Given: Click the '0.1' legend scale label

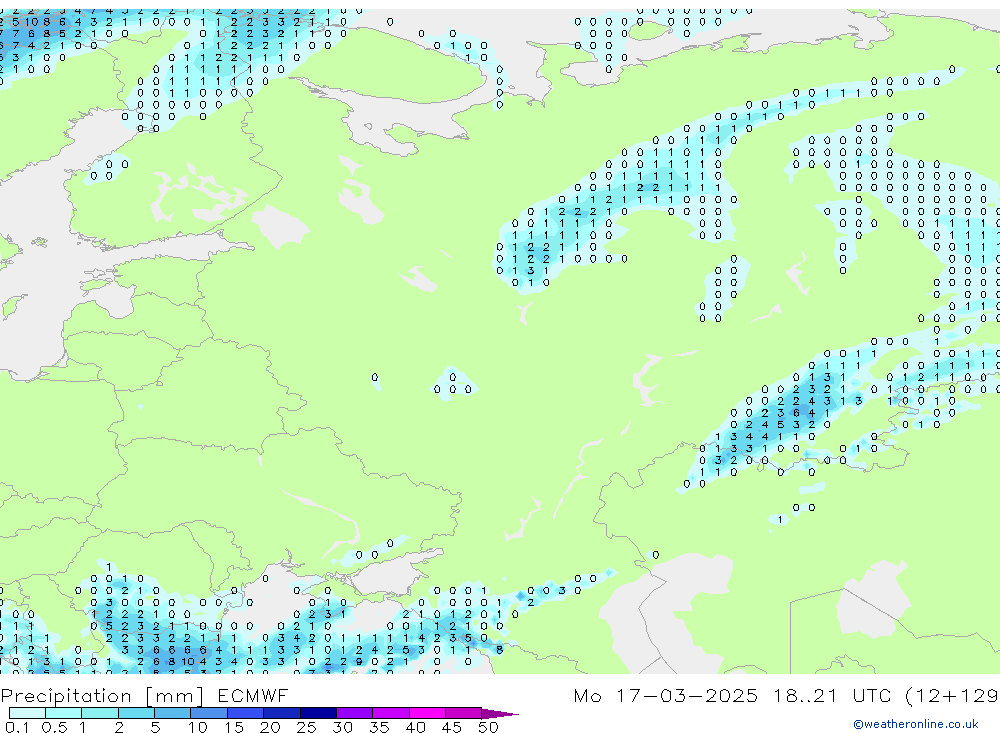Looking at the screenshot, I should [x=17, y=727].
